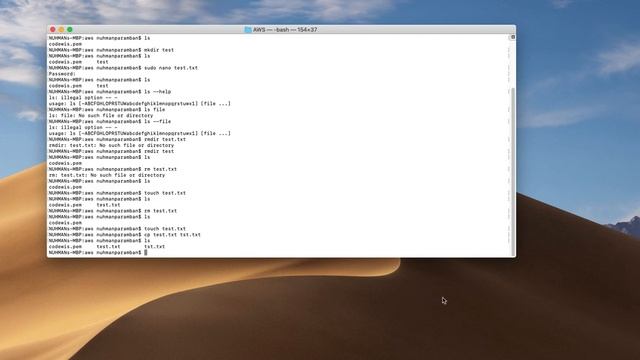Click the AWS folder icon in the title bar
Image resolution: width=640 pixels, height=360 pixels.
pyautogui.click(x=248, y=30)
